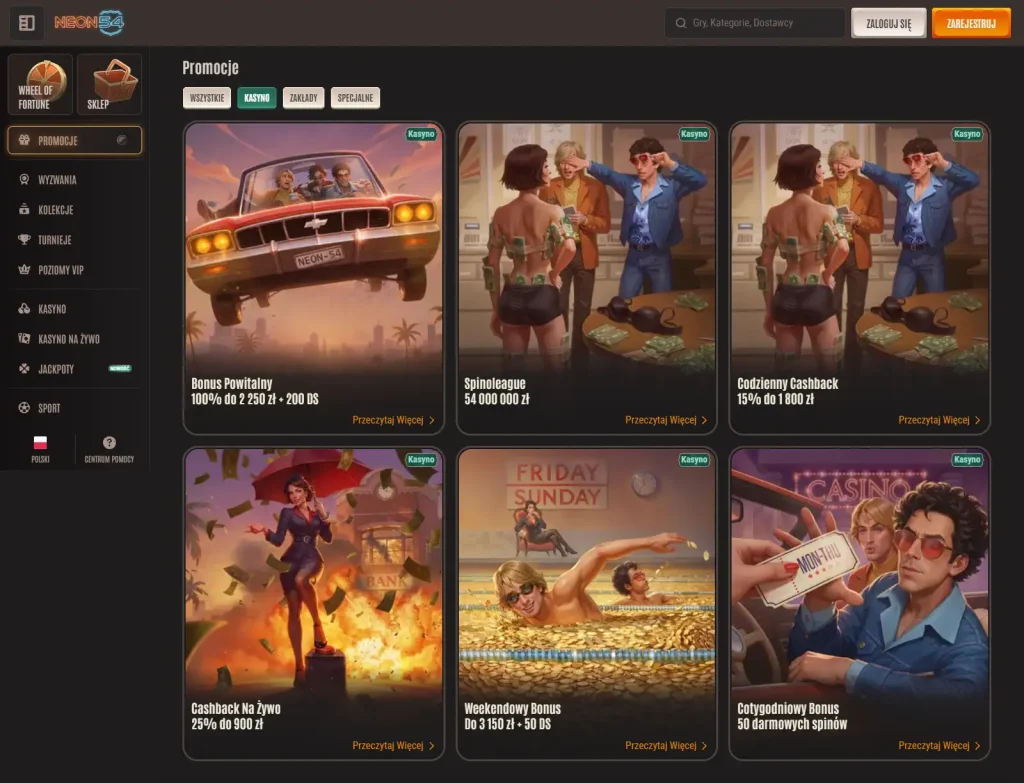Open the Sklep basket tile

point(109,84)
